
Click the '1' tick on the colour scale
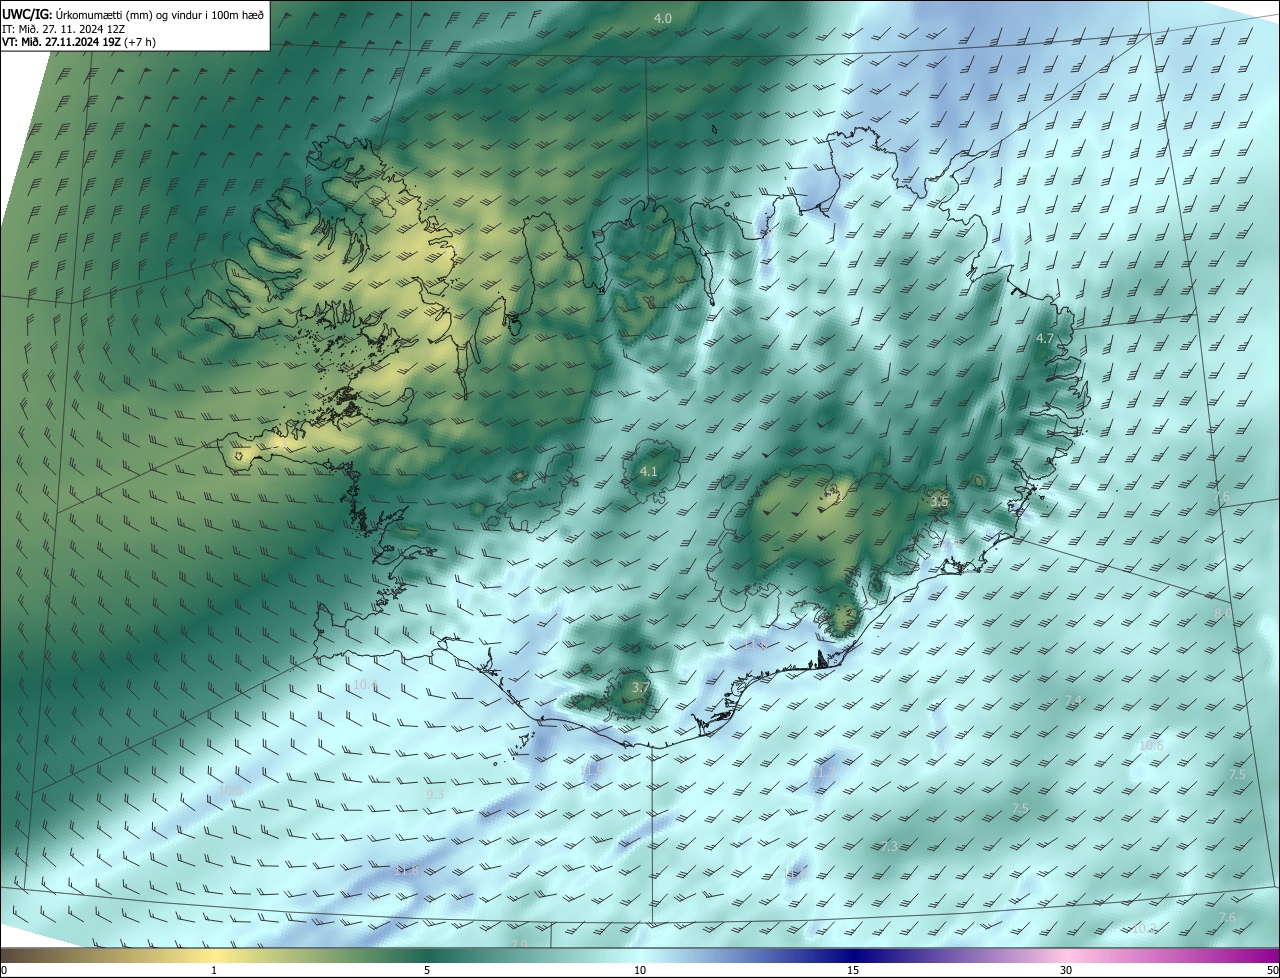click(214, 970)
